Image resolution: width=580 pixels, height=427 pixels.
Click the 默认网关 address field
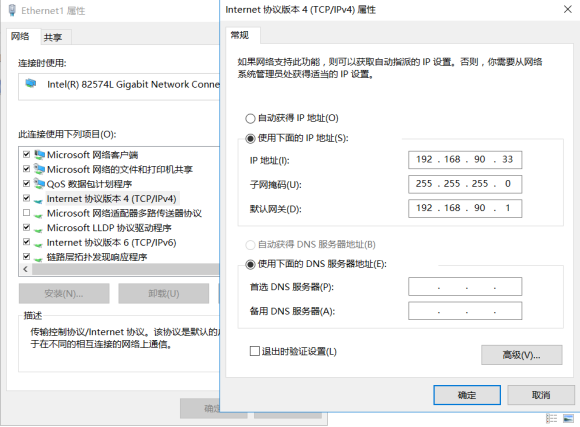(465, 208)
